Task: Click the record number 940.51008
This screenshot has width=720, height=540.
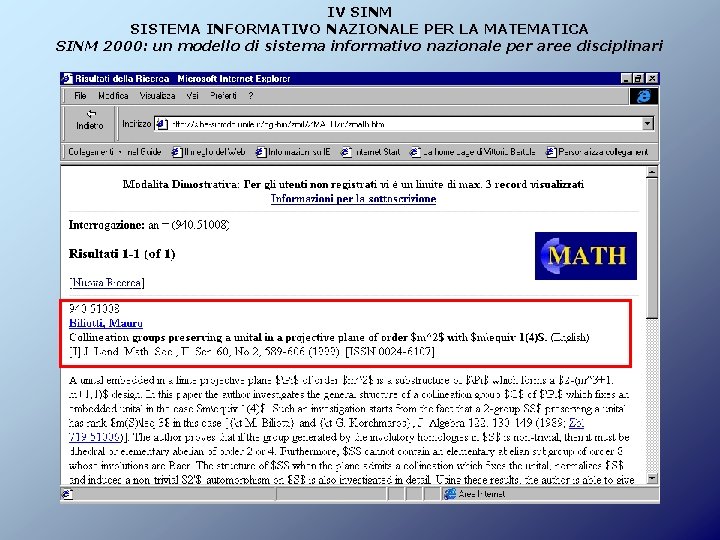Action: (94, 308)
